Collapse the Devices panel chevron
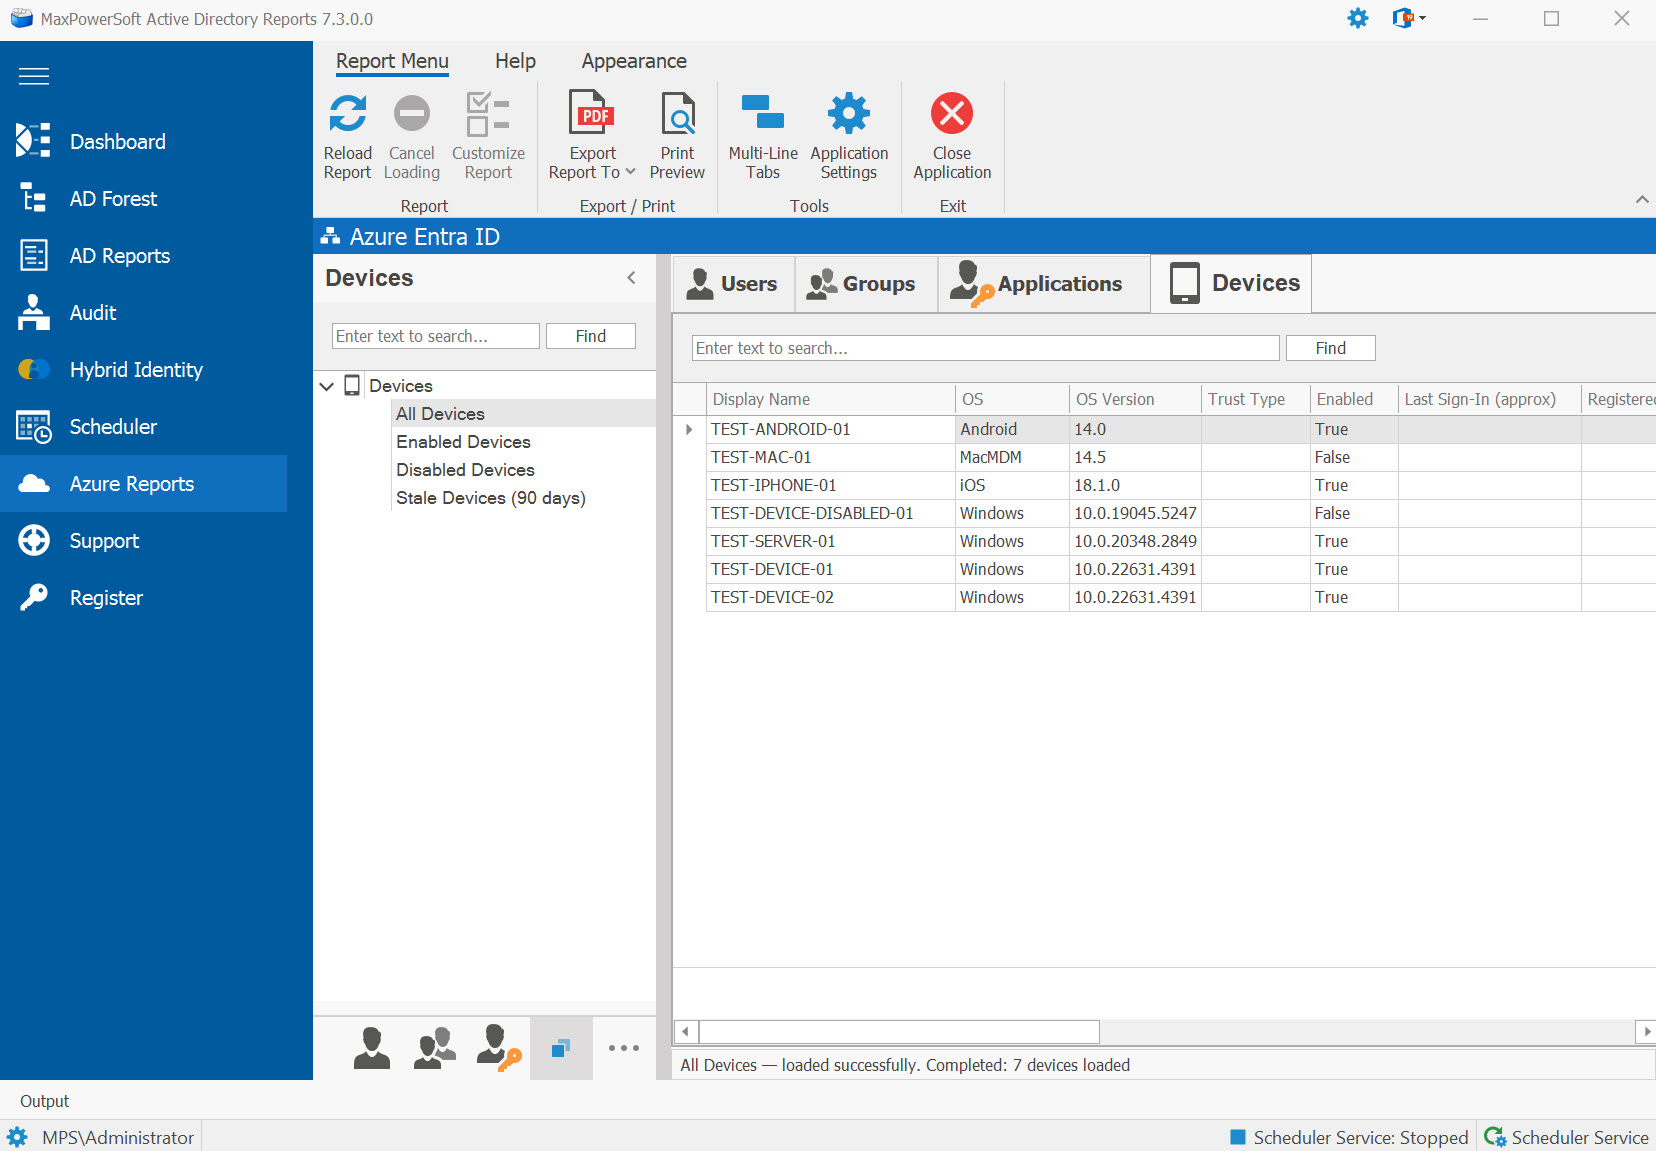1656x1151 pixels. [631, 278]
